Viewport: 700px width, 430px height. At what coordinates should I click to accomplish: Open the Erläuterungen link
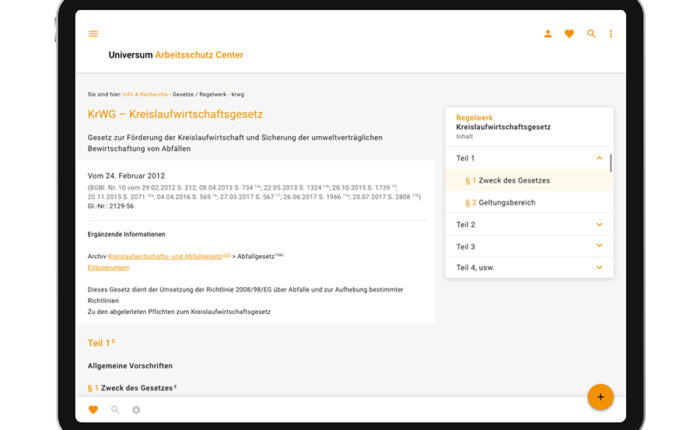coord(108,268)
